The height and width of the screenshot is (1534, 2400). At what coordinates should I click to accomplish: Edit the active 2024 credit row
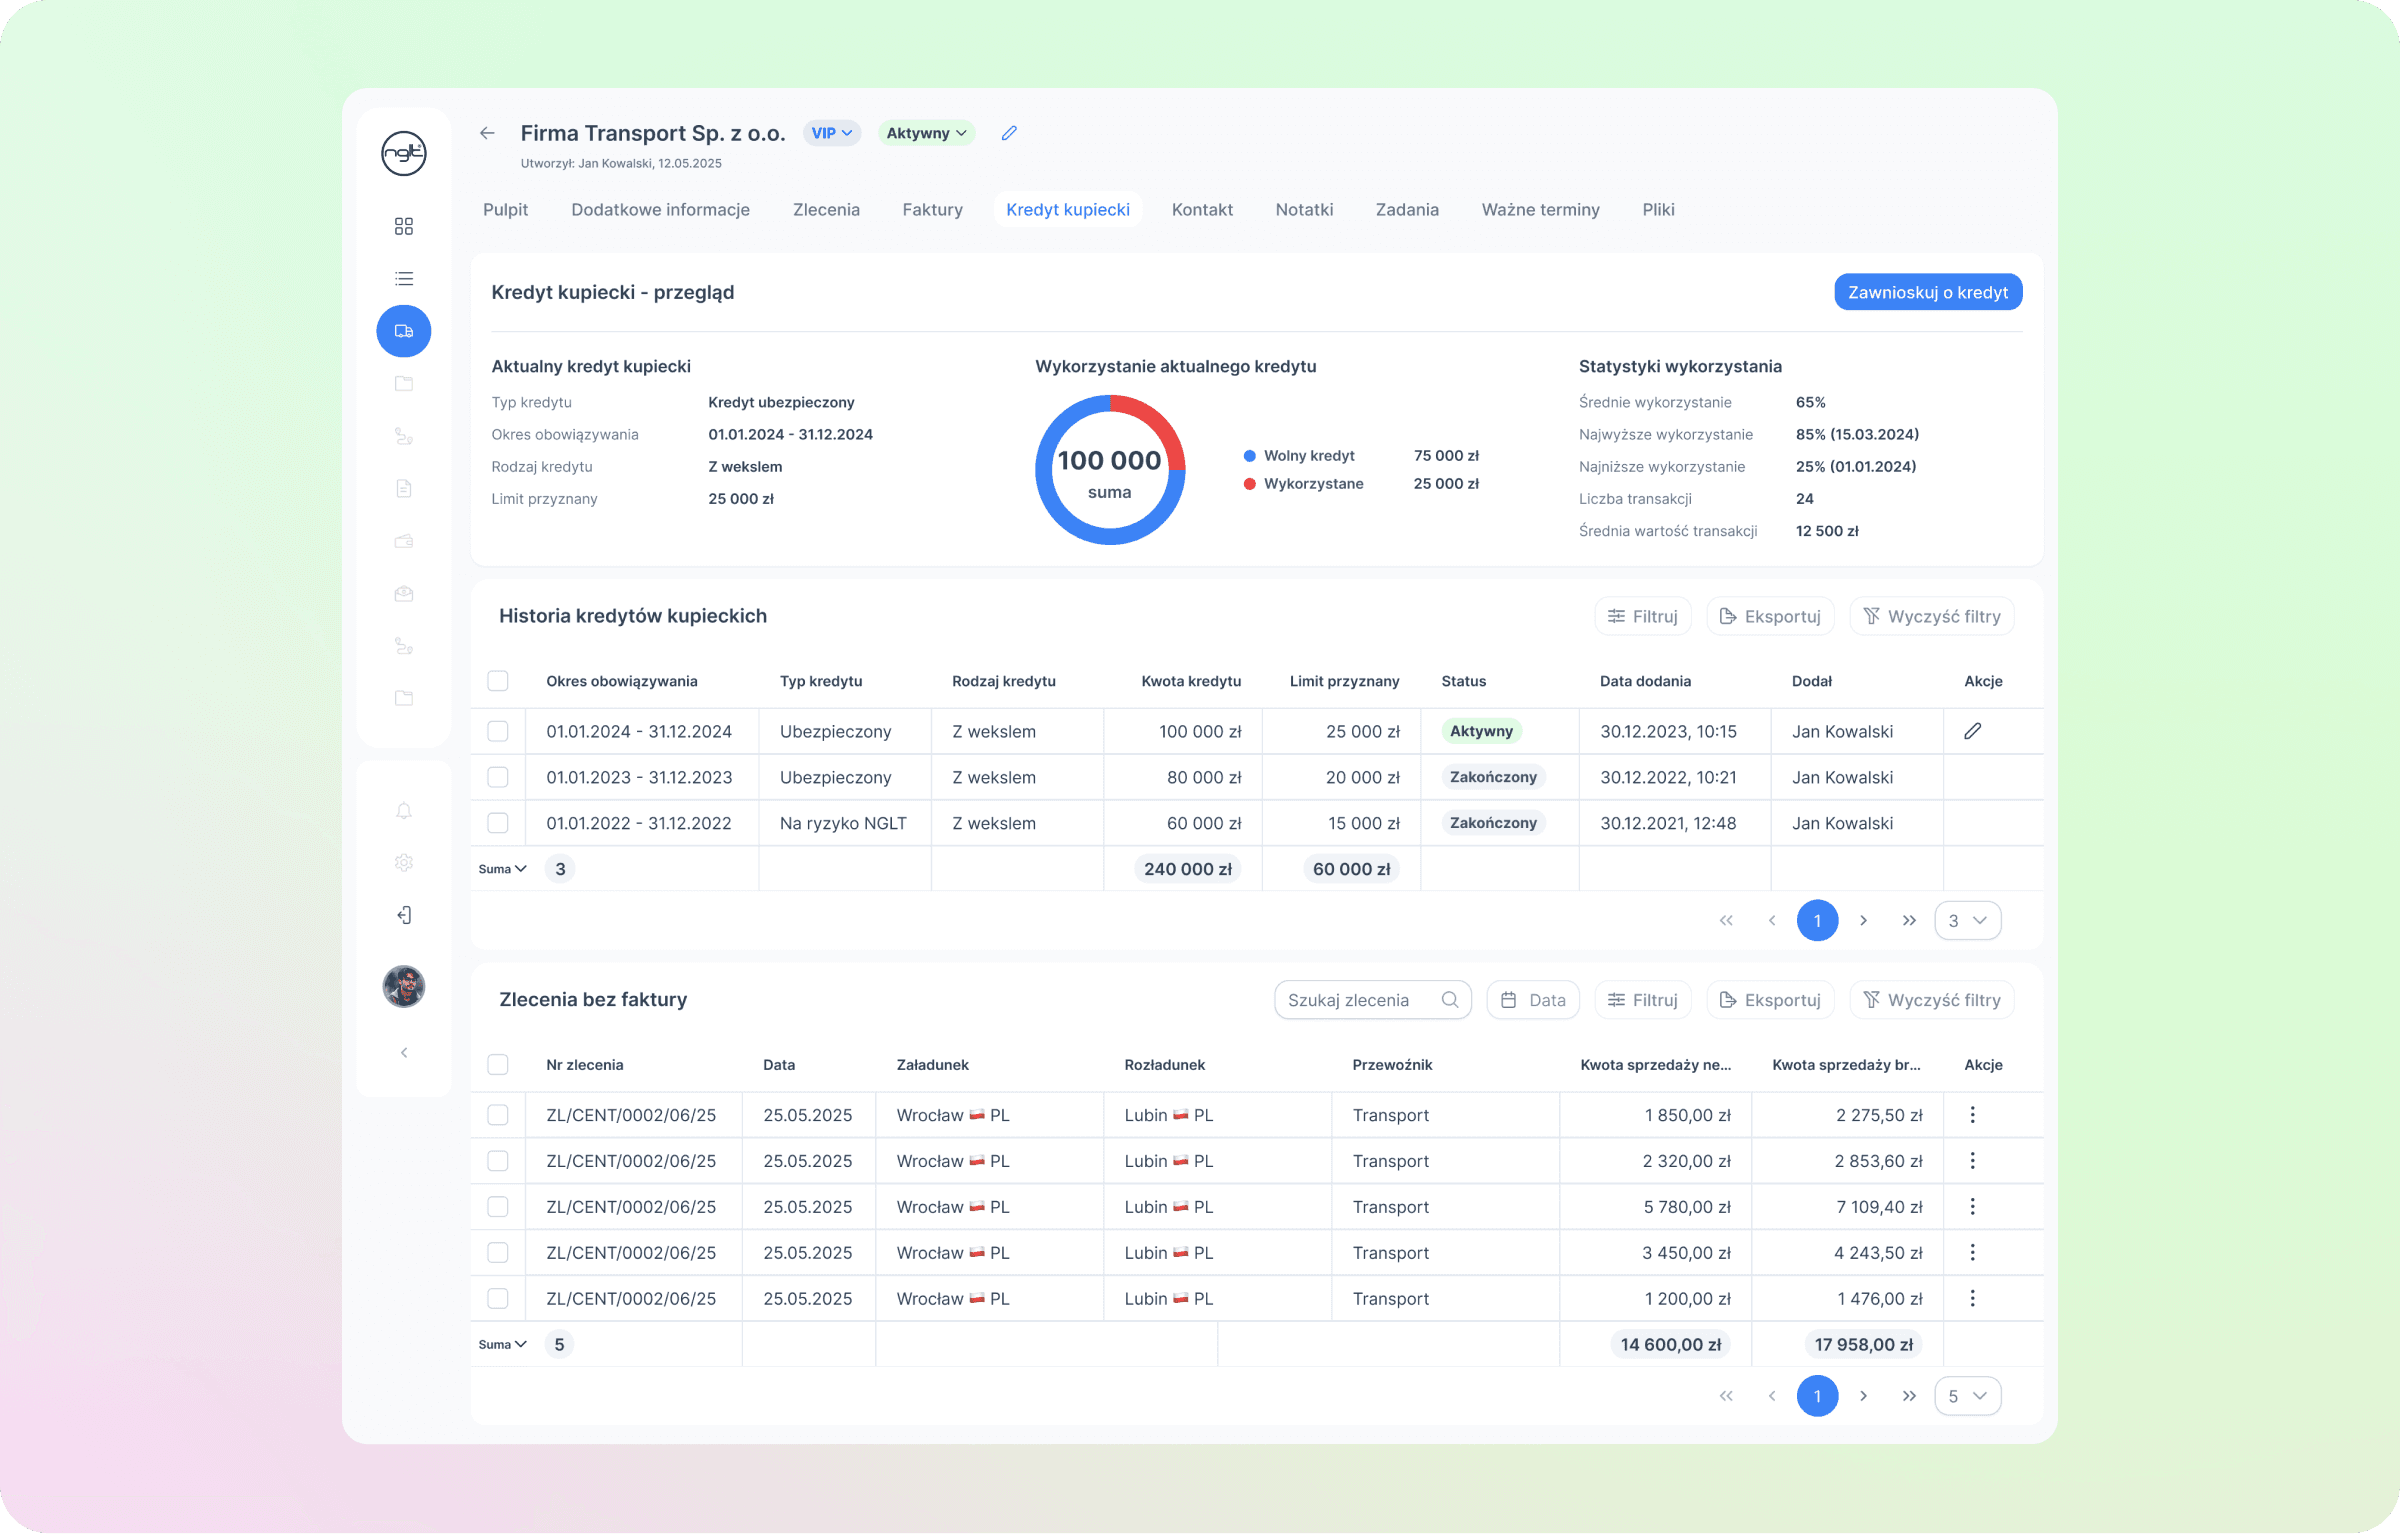pyautogui.click(x=1972, y=731)
